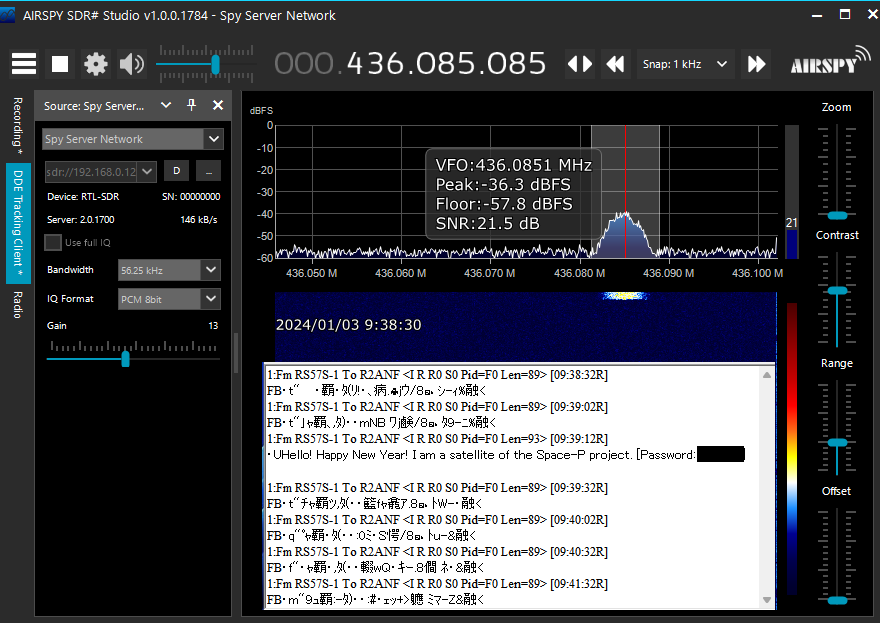Mute audio with the speaker icon
Screen dimensions: 880x623
click(x=132, y=64)
